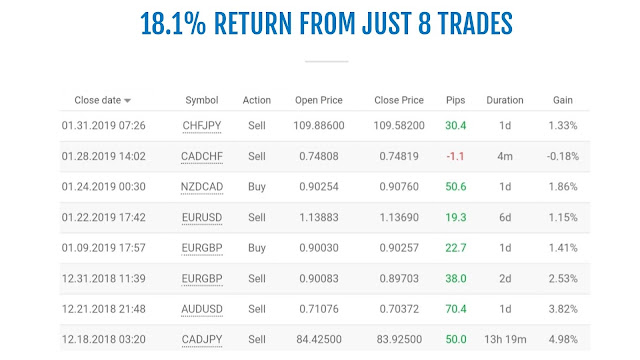Sort by the Action column header
This screenshot has height=360, width=640.
tap(257, 100)
